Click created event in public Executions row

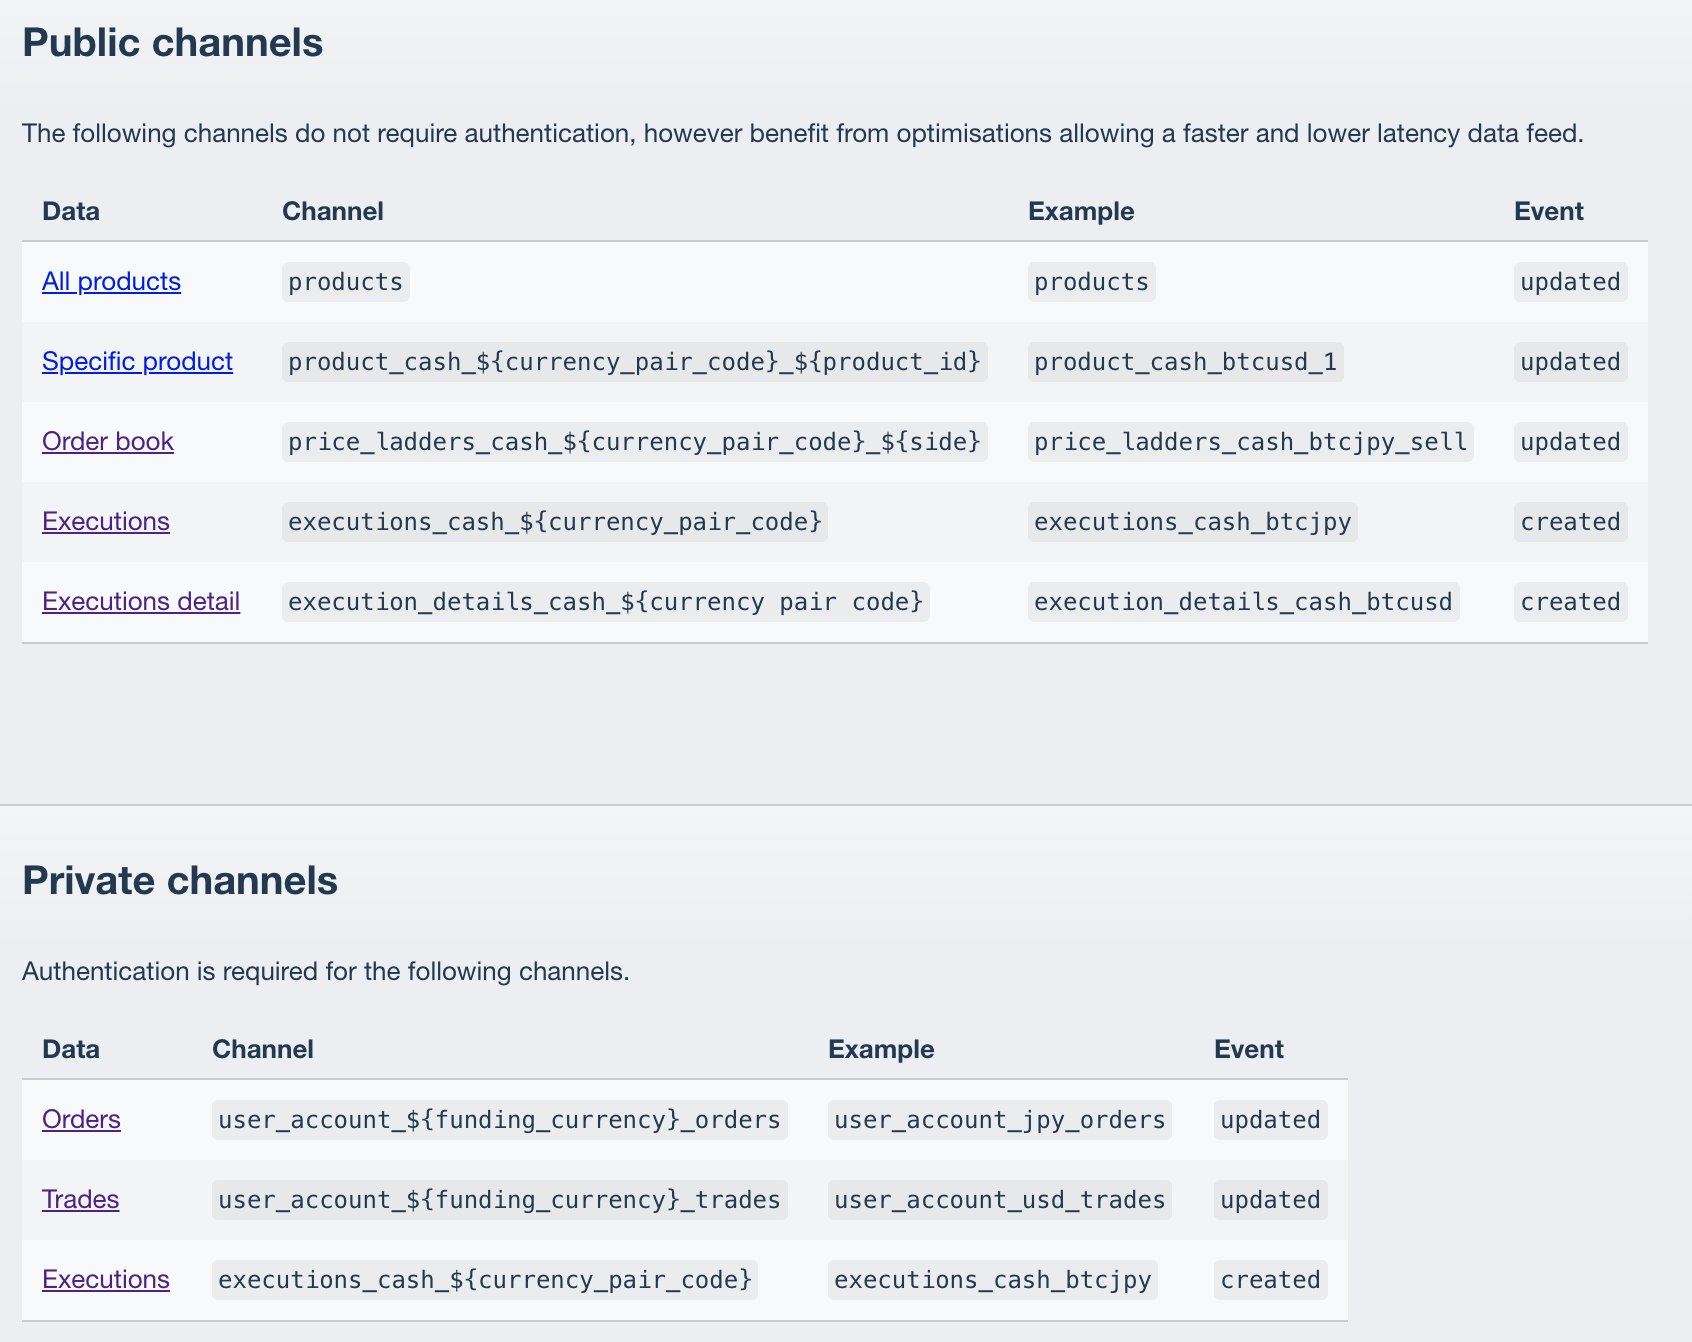[x=1571, y=522]
